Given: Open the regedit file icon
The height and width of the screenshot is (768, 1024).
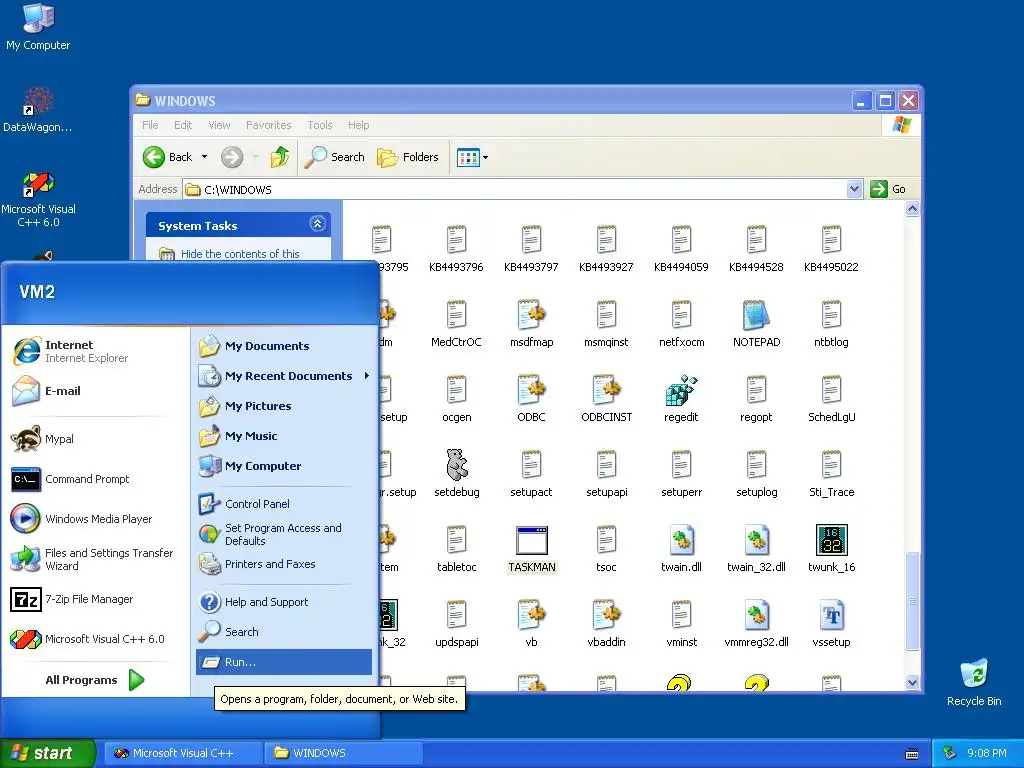Looking at the screenshot, I should 681,391.
